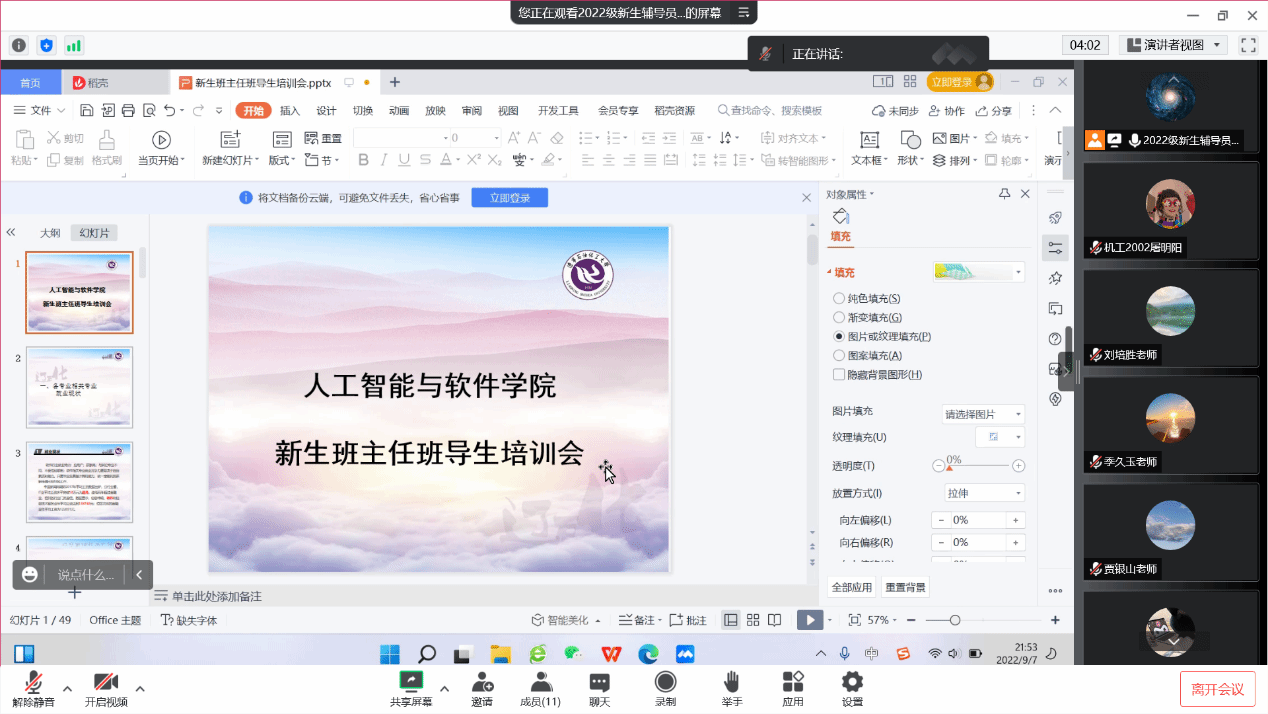Screen dimensions: 1268x714
Task: Open Microsoft Edge from the taskbar
Action: point(648,654)
